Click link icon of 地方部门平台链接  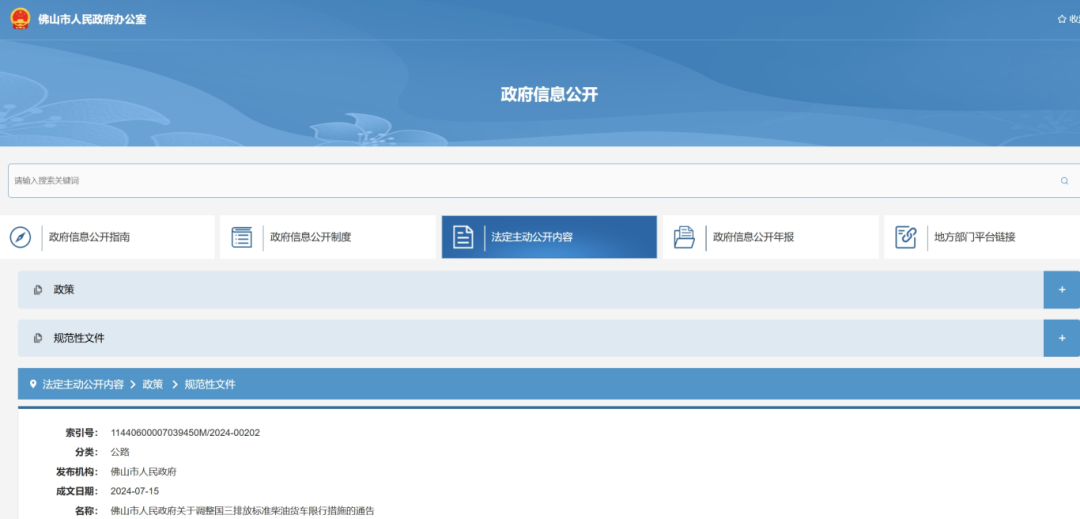[906, 237]
